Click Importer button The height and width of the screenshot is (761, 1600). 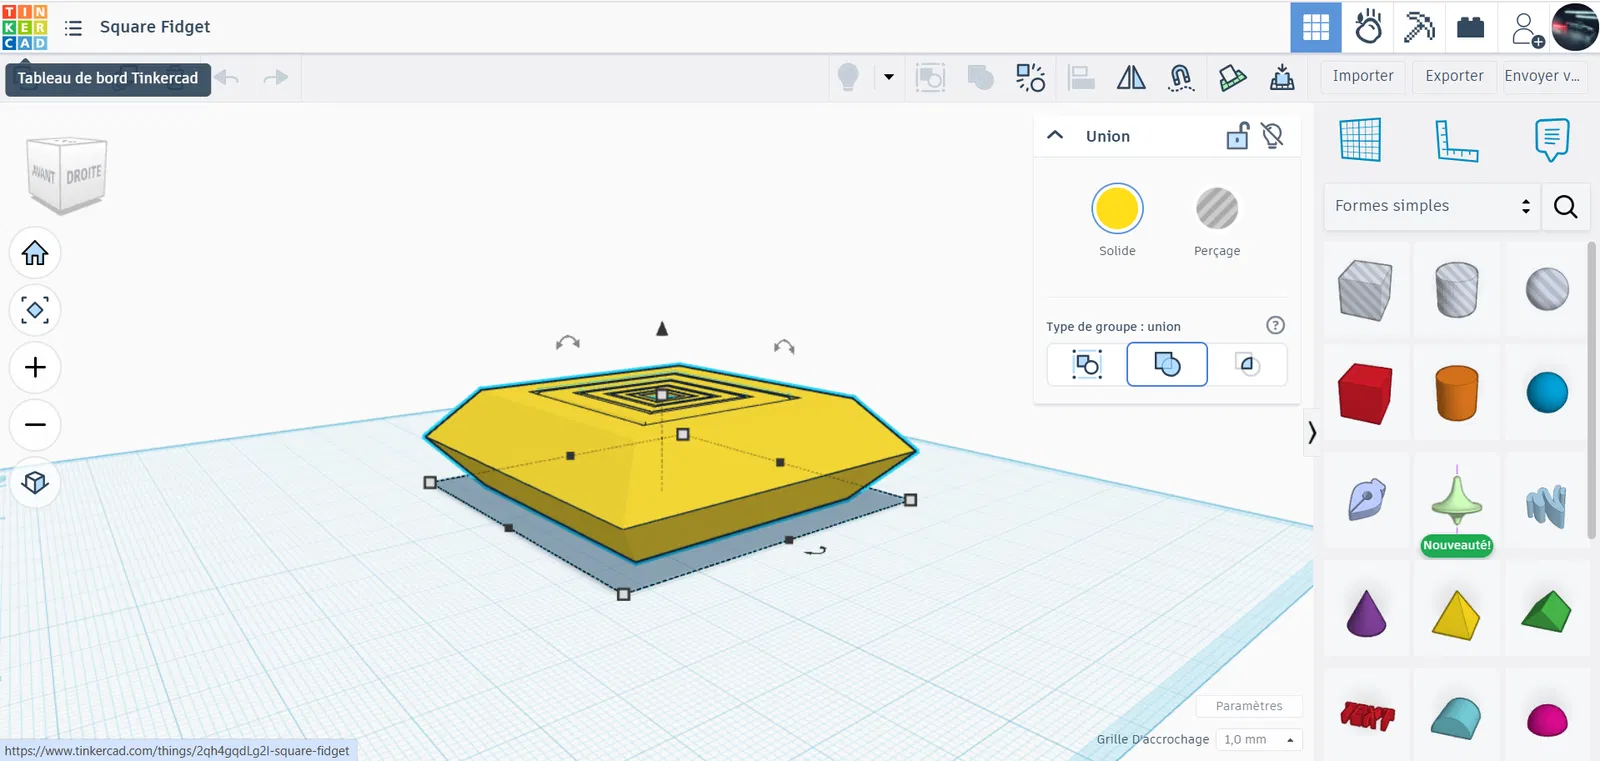[x=1363, y=76]
